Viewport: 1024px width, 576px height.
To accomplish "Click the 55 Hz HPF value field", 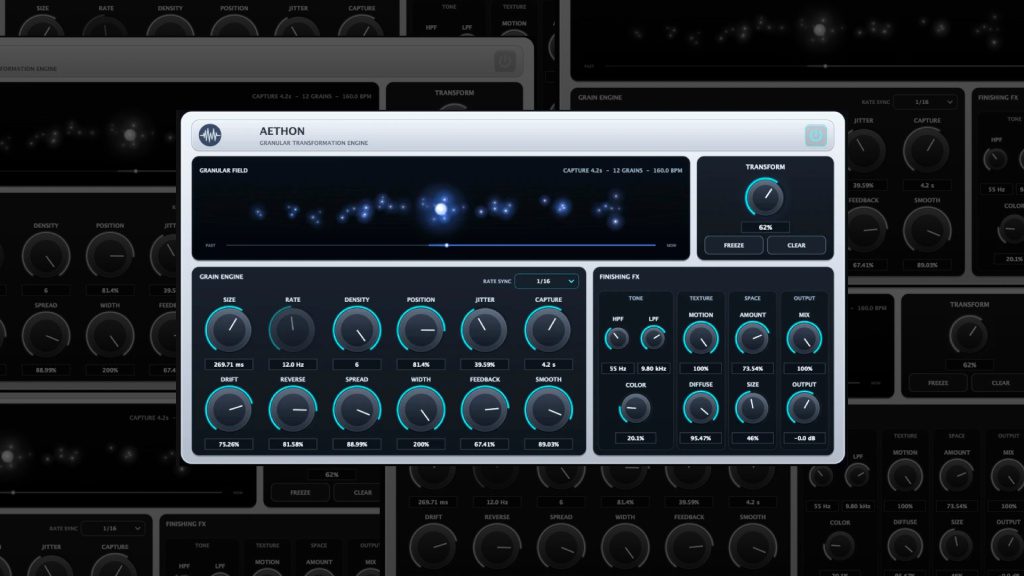I will tap(618, 368).
